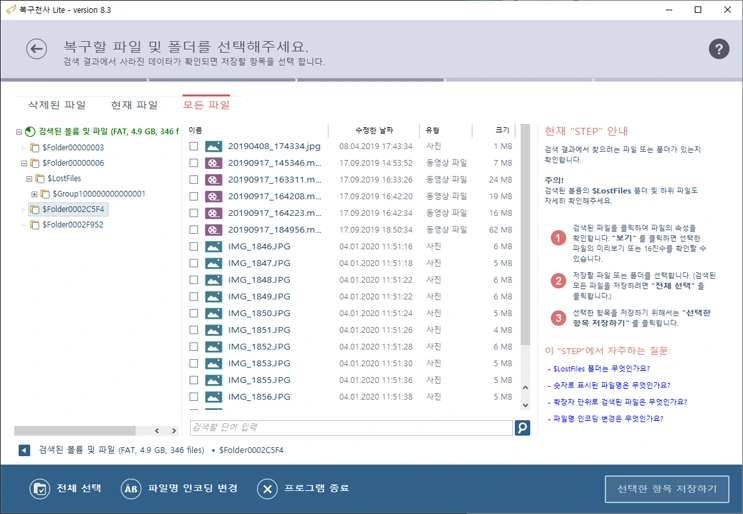Switch to the 현재 파일 tab
This screenshot has height=514, width=743.
134,105
